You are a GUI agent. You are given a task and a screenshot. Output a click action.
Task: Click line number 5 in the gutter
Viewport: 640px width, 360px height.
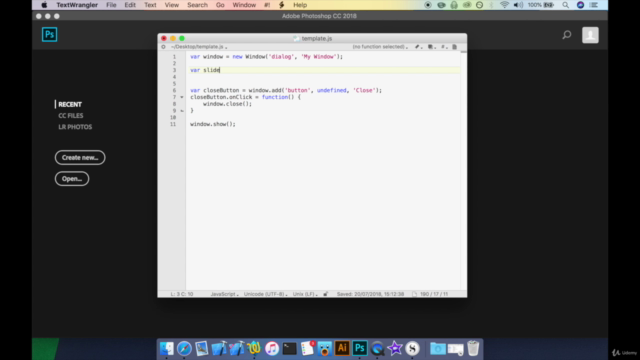(x=174, y=84)
